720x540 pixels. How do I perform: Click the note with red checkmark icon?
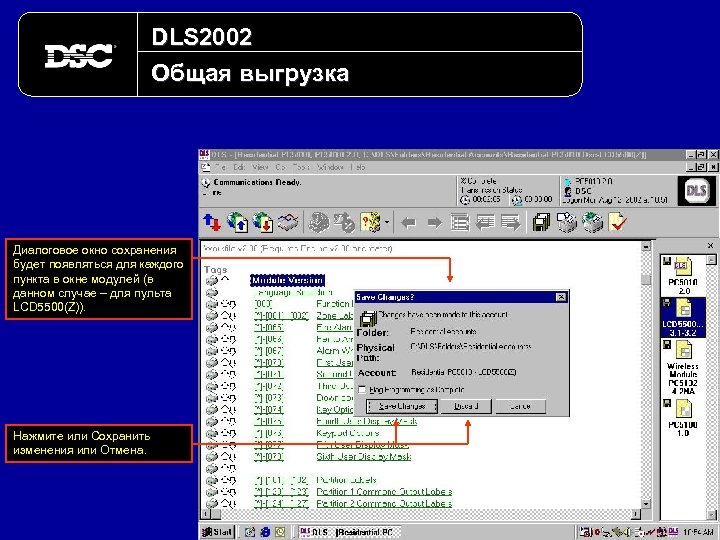617,223
